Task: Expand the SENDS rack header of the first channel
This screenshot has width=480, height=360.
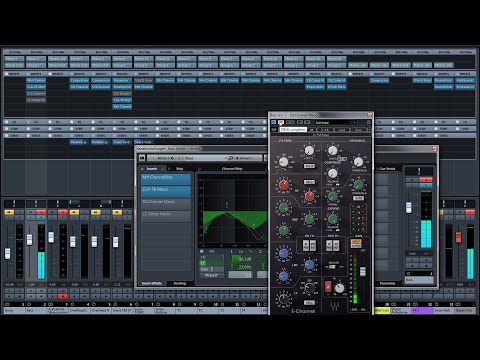Action: click(14, 135)
